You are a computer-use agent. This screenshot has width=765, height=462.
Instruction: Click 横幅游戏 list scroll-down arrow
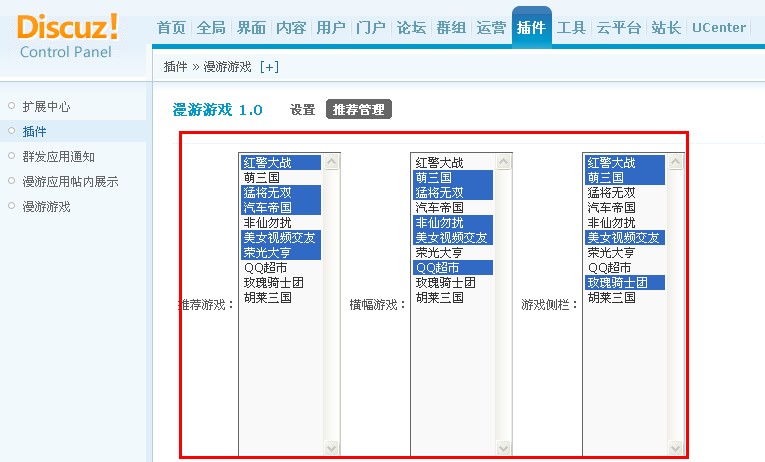point(504,447)
